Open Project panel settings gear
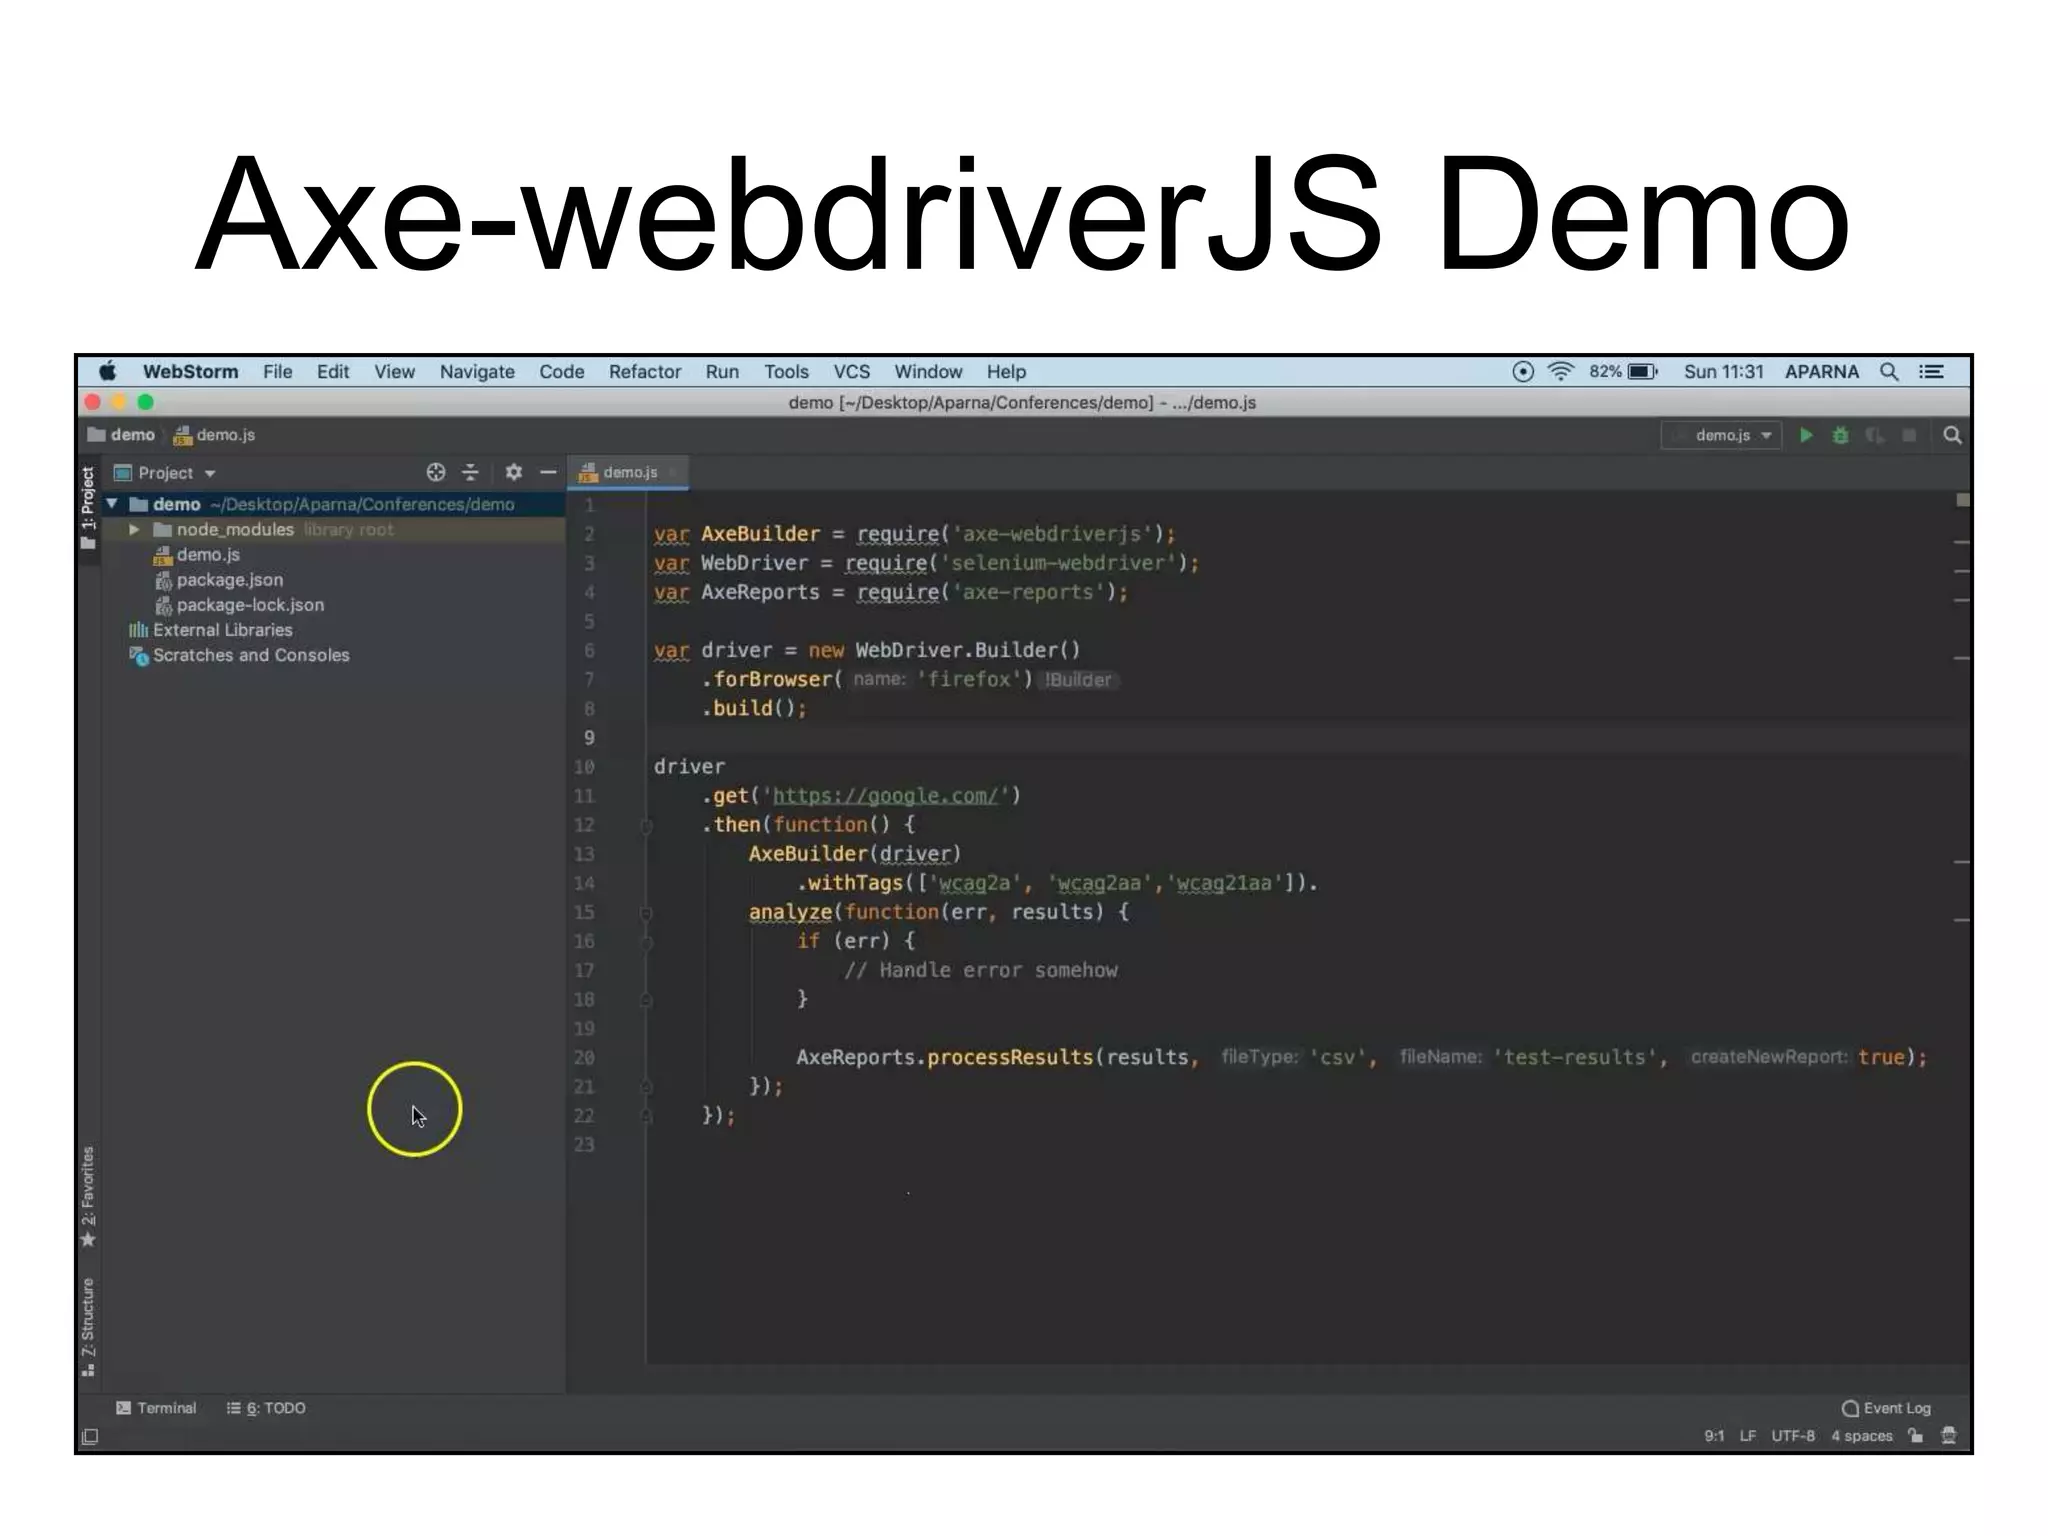The image size is (2048, 1536). [513, 472]
